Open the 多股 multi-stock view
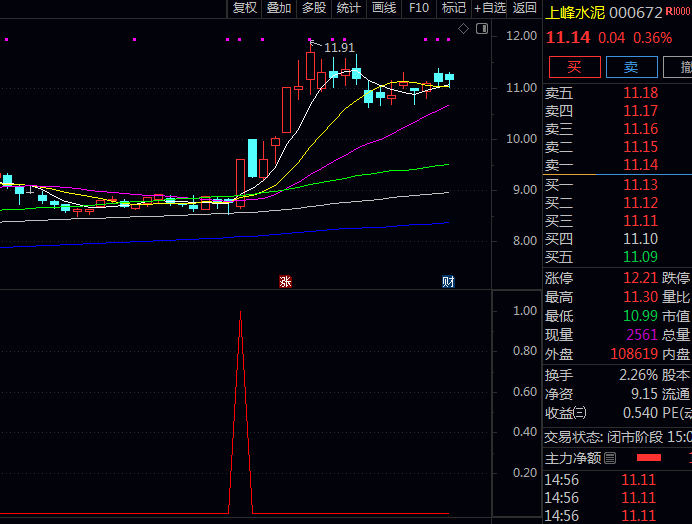Viewport: 692px width, 524px height. click(314, 8)
